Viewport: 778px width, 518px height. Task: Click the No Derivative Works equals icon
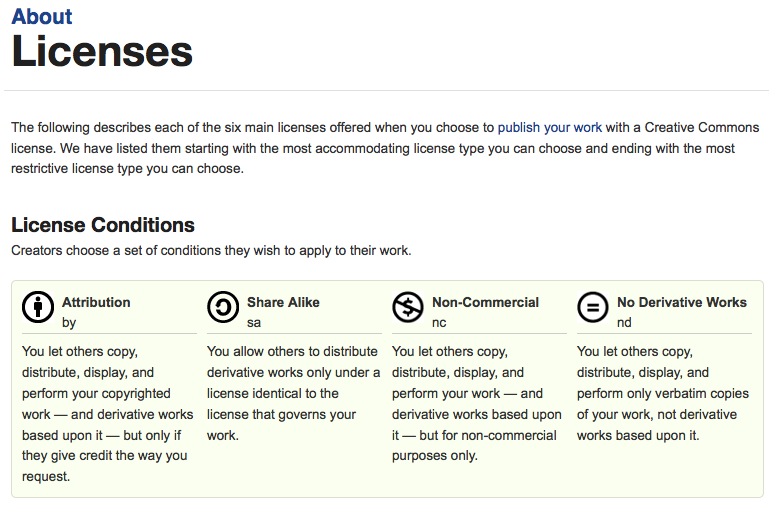(x=593, y=309)
